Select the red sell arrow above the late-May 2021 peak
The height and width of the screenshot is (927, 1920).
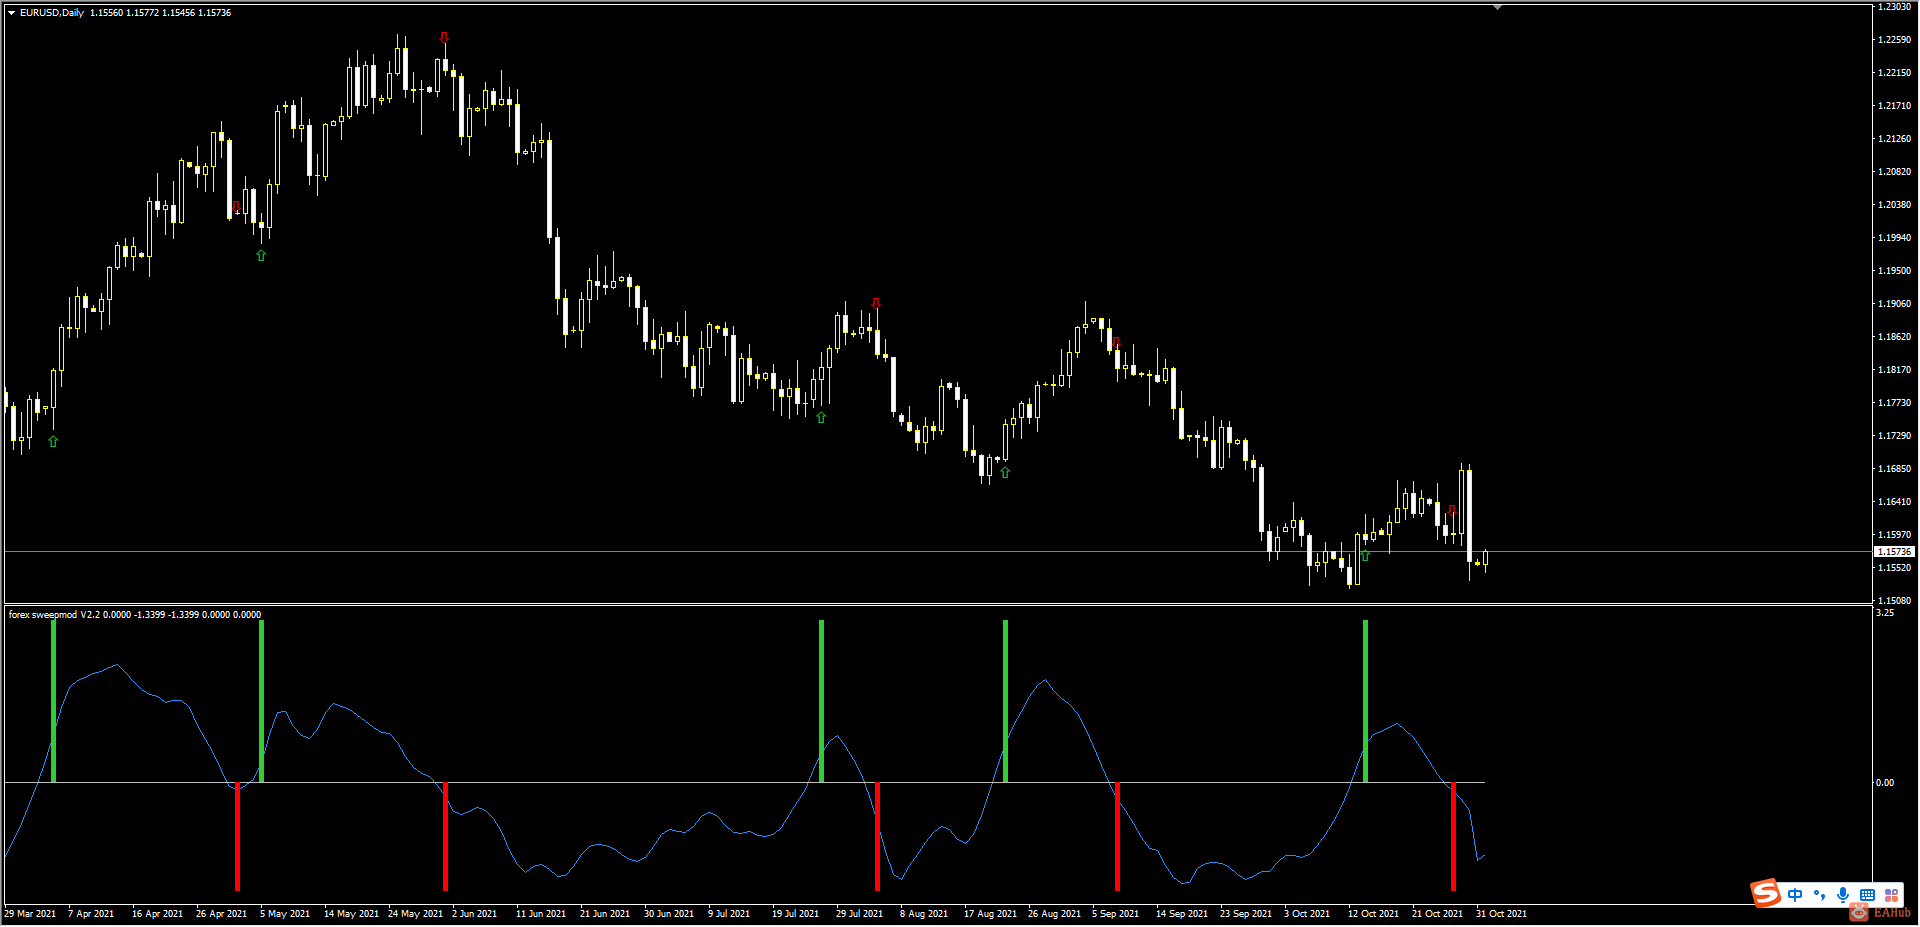(444, 37)
